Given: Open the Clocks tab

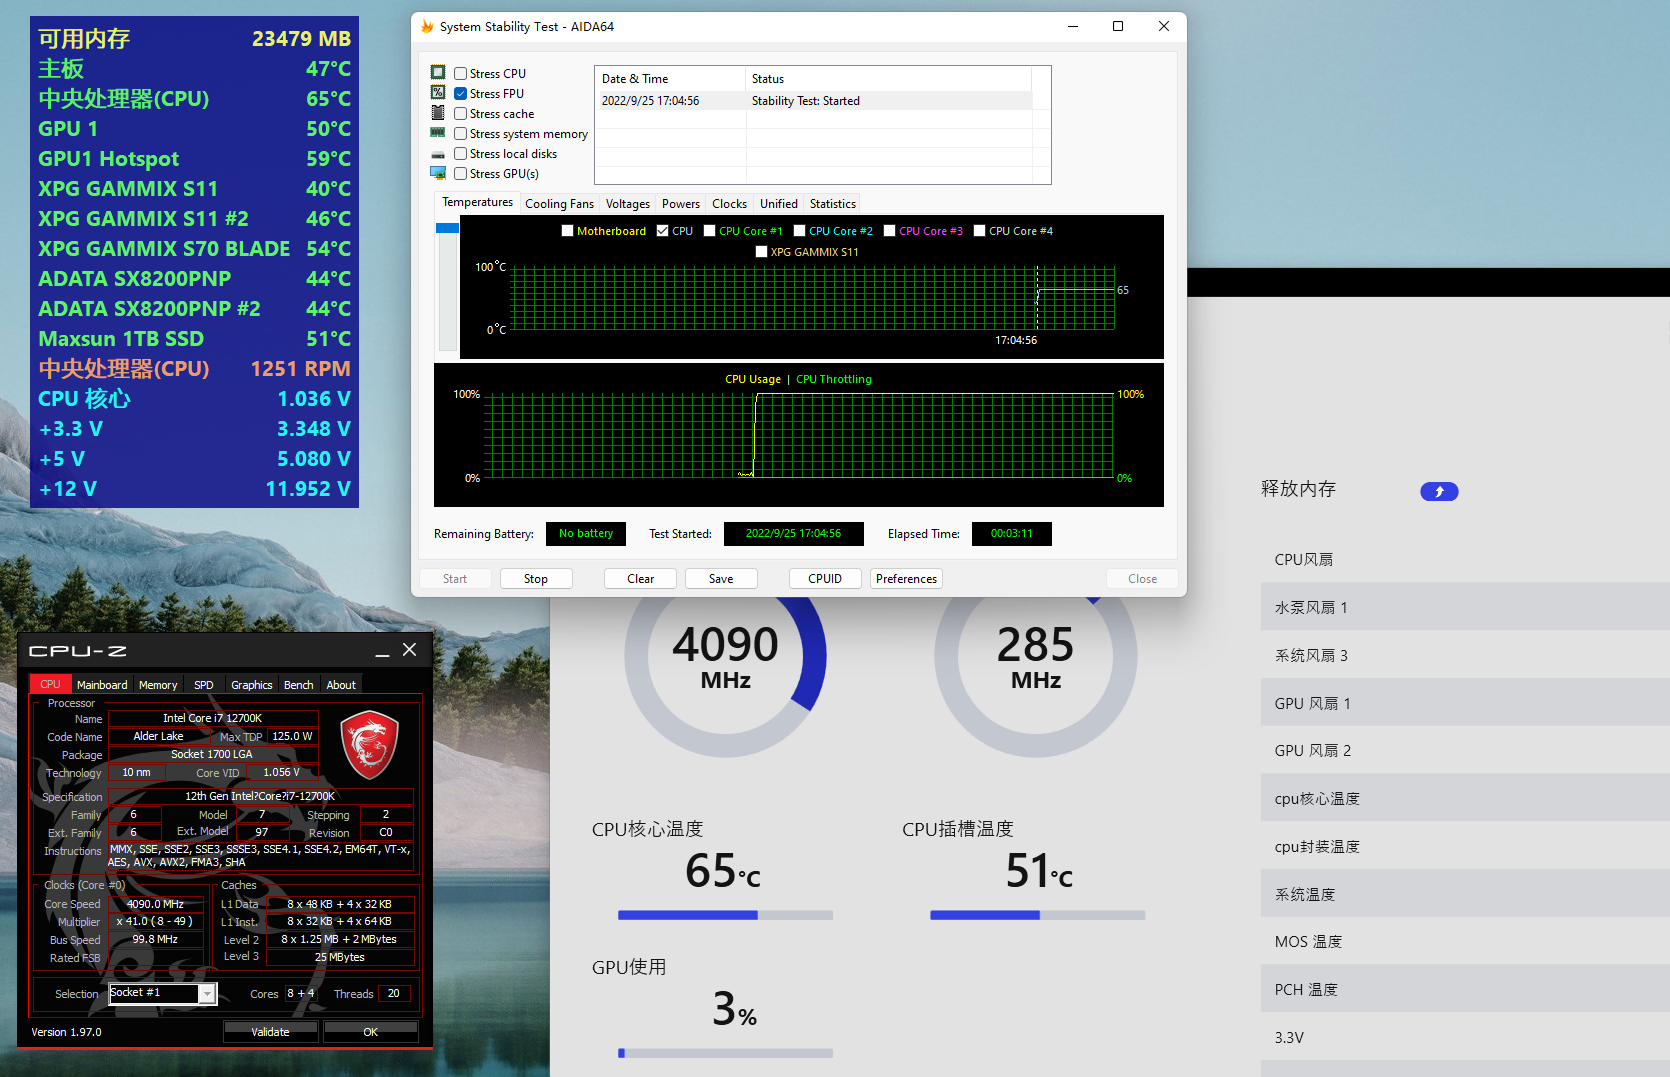Looking at the screenshot, I should (729, 204).
